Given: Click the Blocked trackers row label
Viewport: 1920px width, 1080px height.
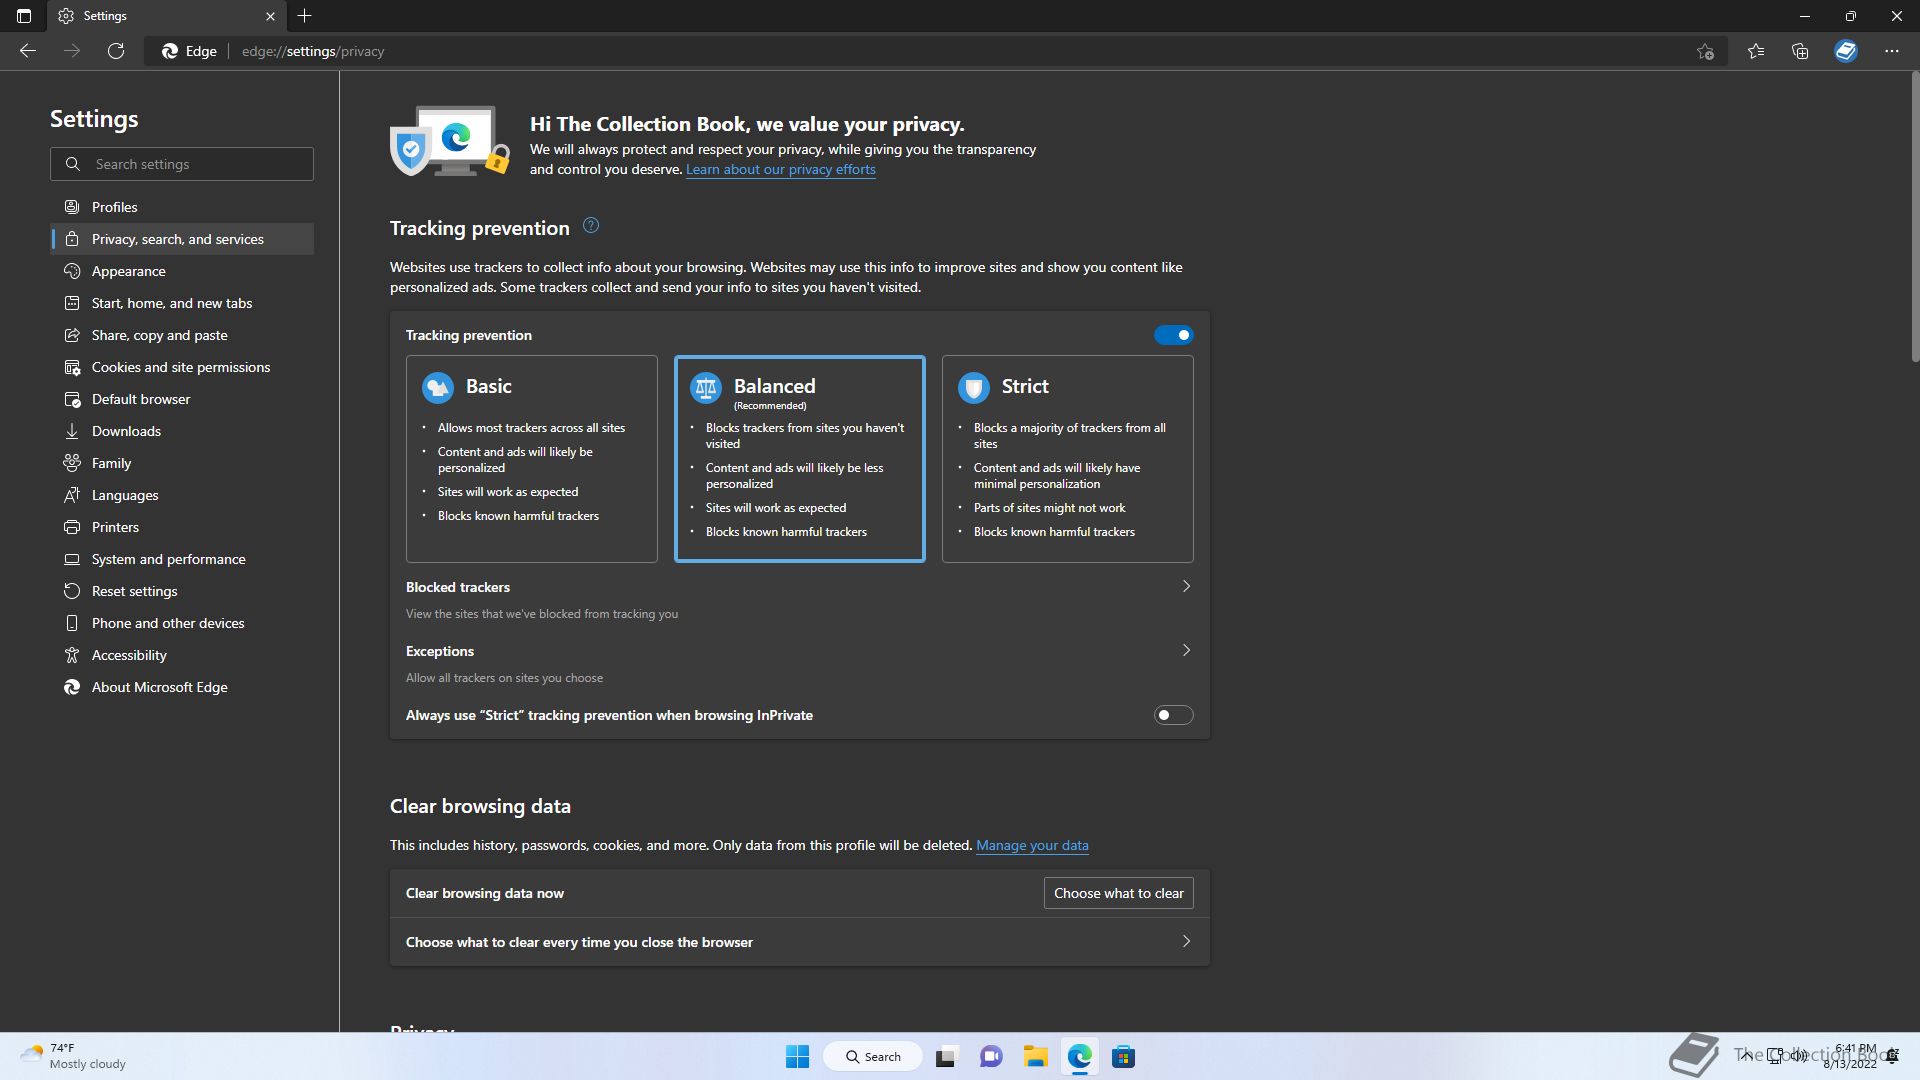Looking at the screenshot, I should [458, 587].
